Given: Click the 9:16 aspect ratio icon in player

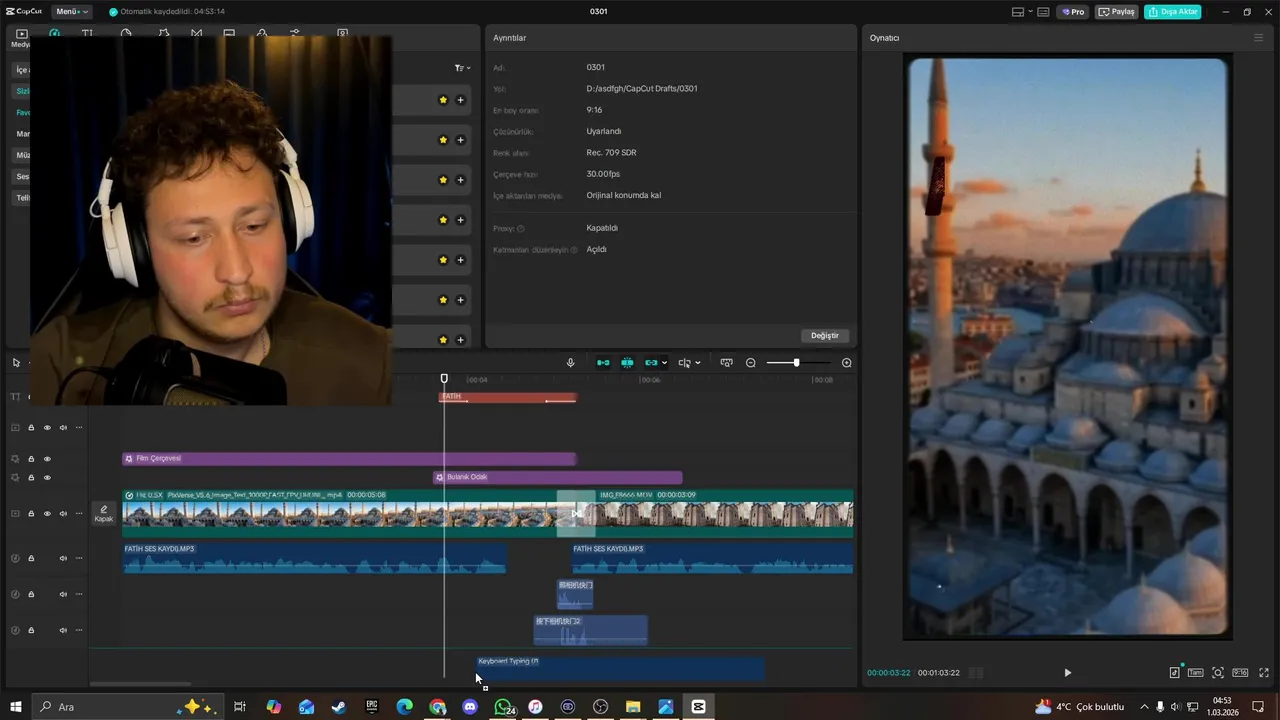Looking at the screenshot, I should (1240, 673).
